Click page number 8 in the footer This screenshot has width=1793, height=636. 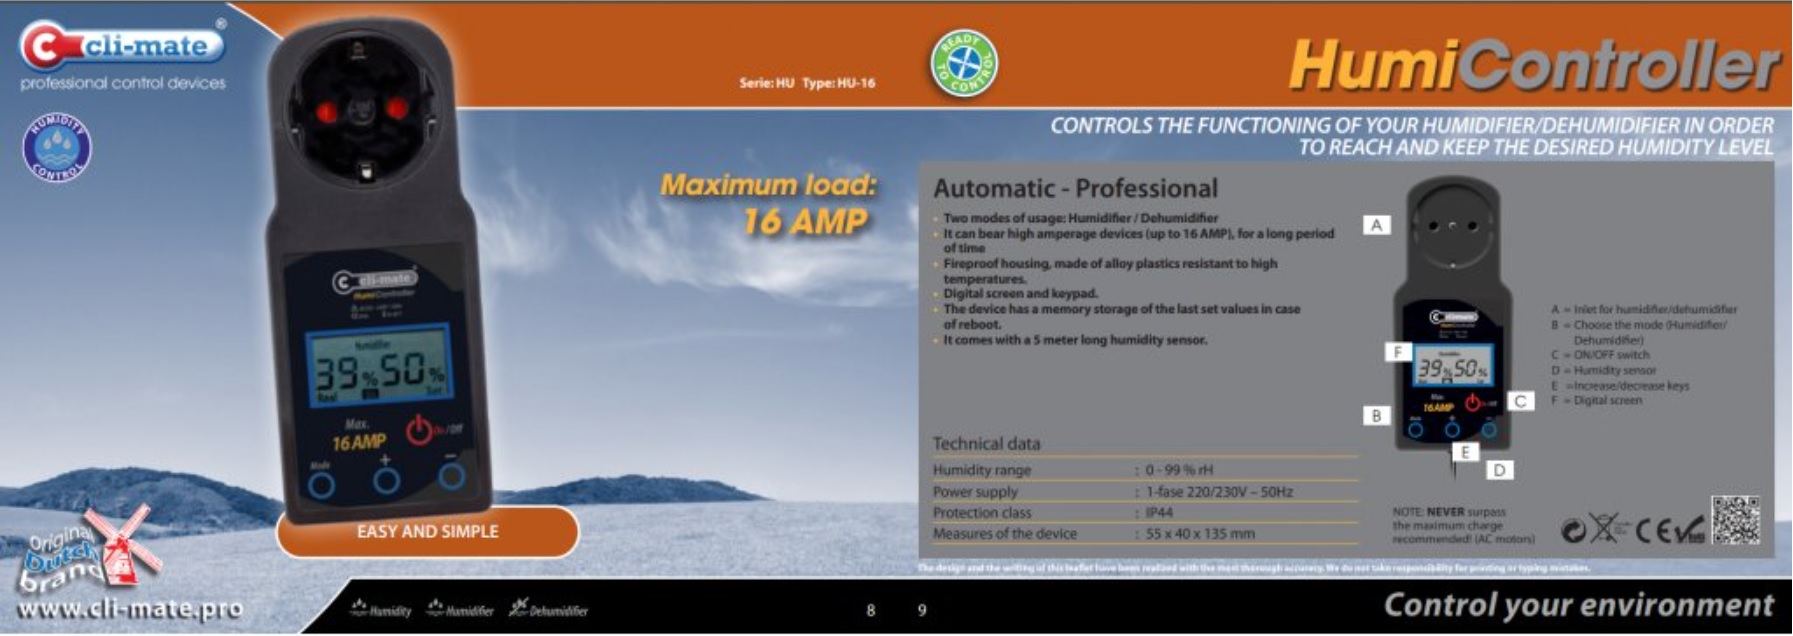click(871, 610)
